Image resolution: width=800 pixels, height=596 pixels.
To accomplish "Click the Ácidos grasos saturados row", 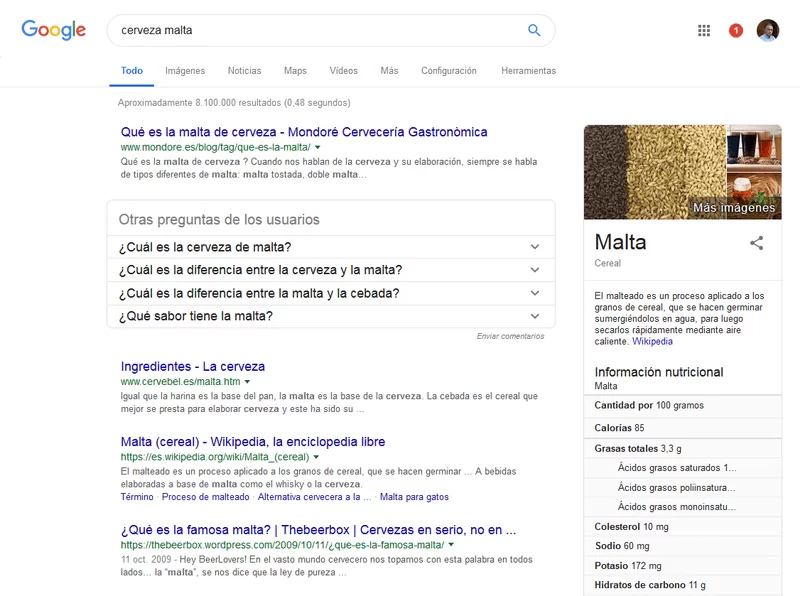I will coord(683,468).
